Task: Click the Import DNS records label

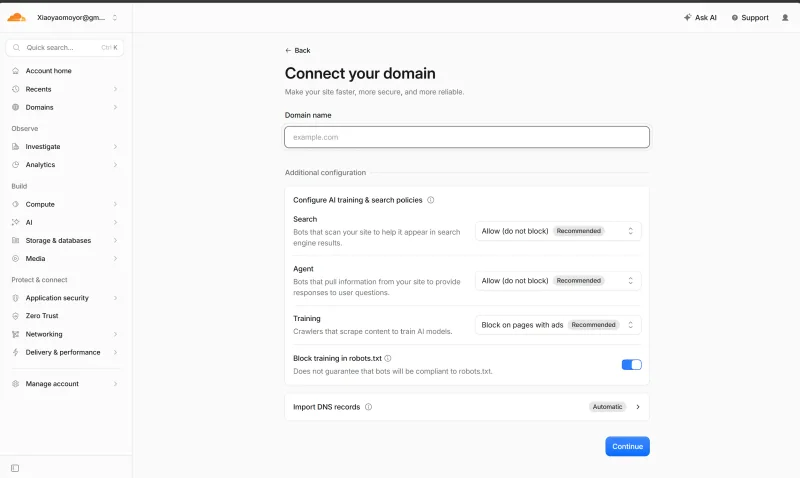Action: (327, 407)
